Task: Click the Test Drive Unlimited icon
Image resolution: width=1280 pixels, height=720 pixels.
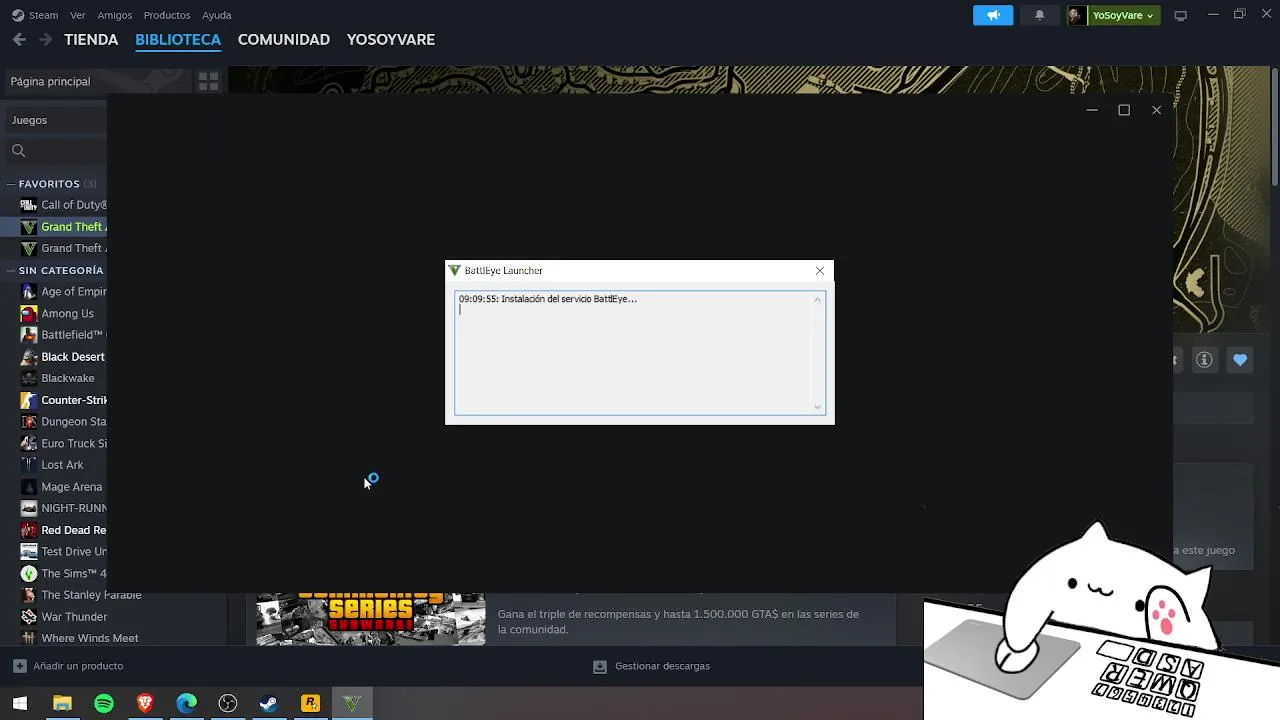Action: [29, 551]
